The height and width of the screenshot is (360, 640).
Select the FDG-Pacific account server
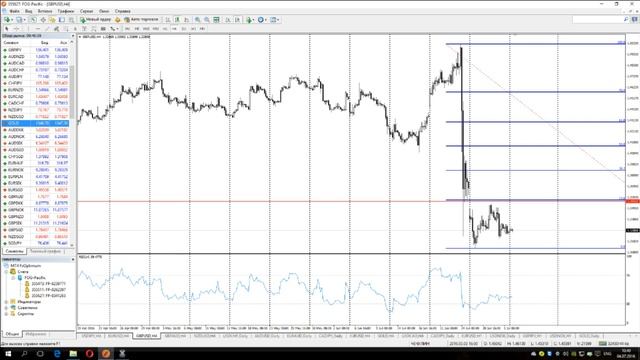(34, 278)
